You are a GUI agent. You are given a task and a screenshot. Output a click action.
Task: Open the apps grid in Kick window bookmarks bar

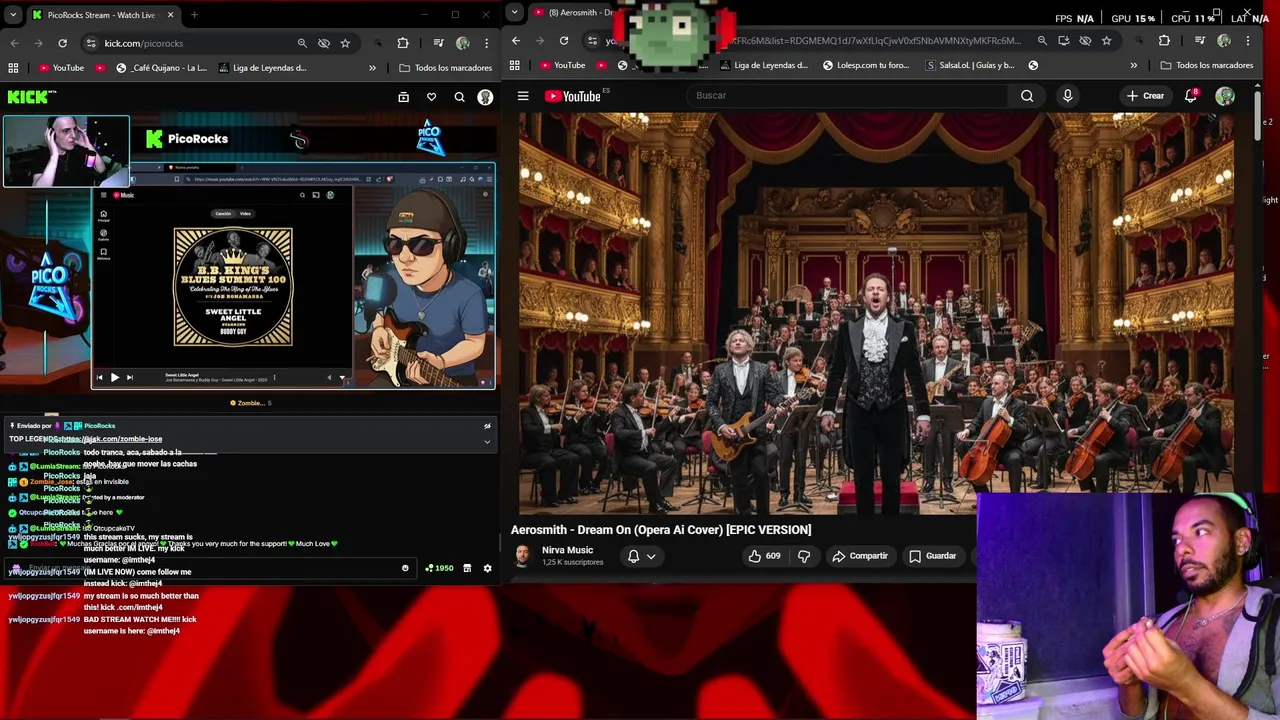pos(13,68)
